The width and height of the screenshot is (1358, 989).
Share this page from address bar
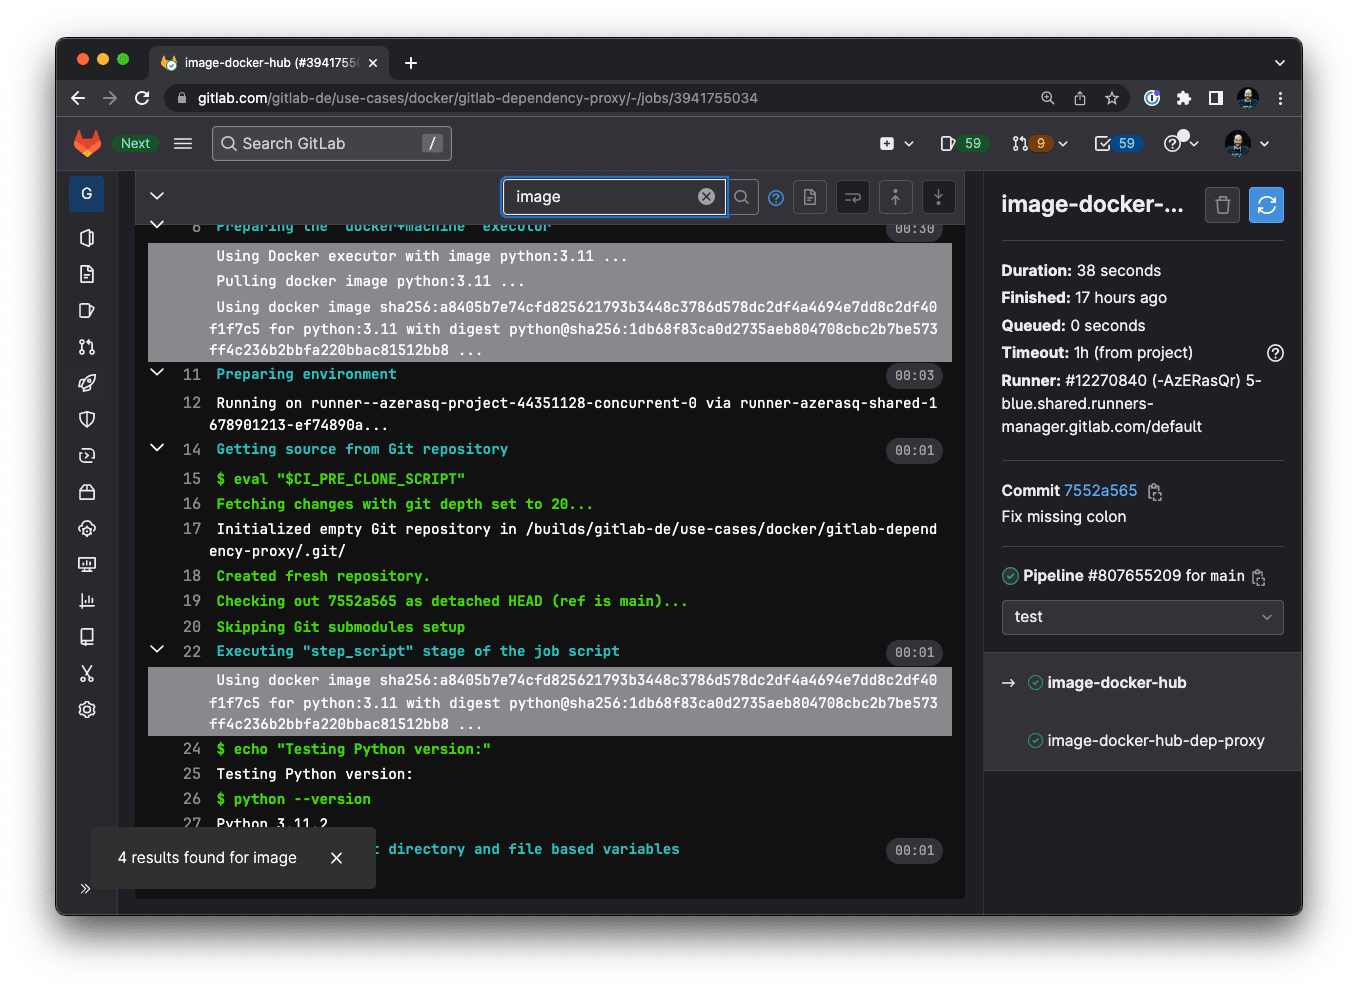1080,98
